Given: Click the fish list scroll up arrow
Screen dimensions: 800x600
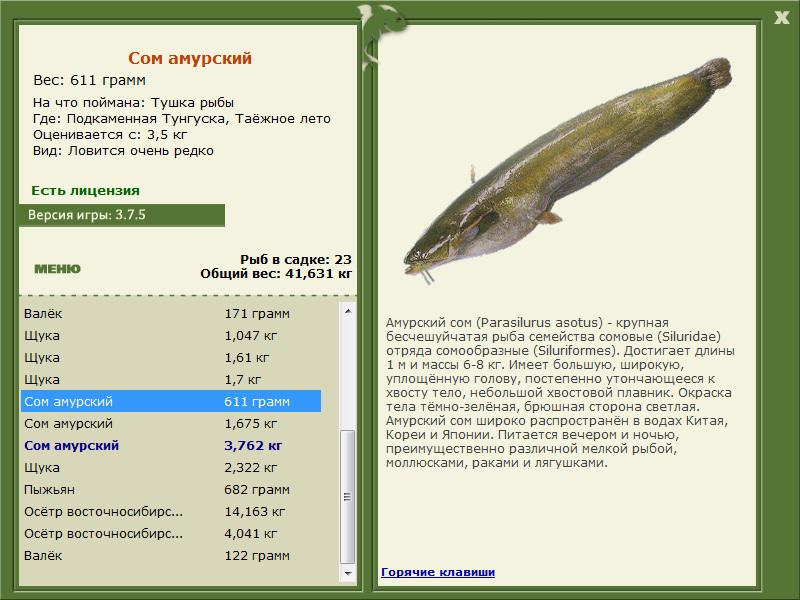Looking at the screenshot, I should point(347,311).
